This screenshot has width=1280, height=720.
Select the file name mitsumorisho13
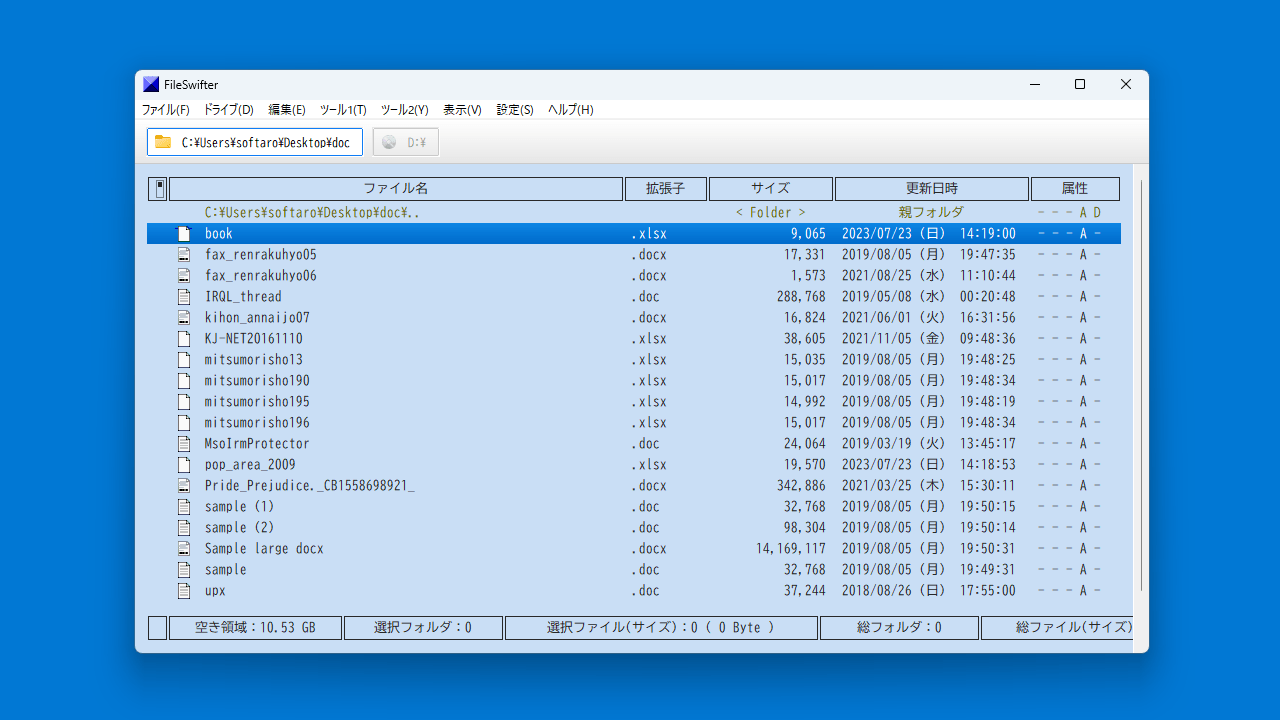(254, 359)
